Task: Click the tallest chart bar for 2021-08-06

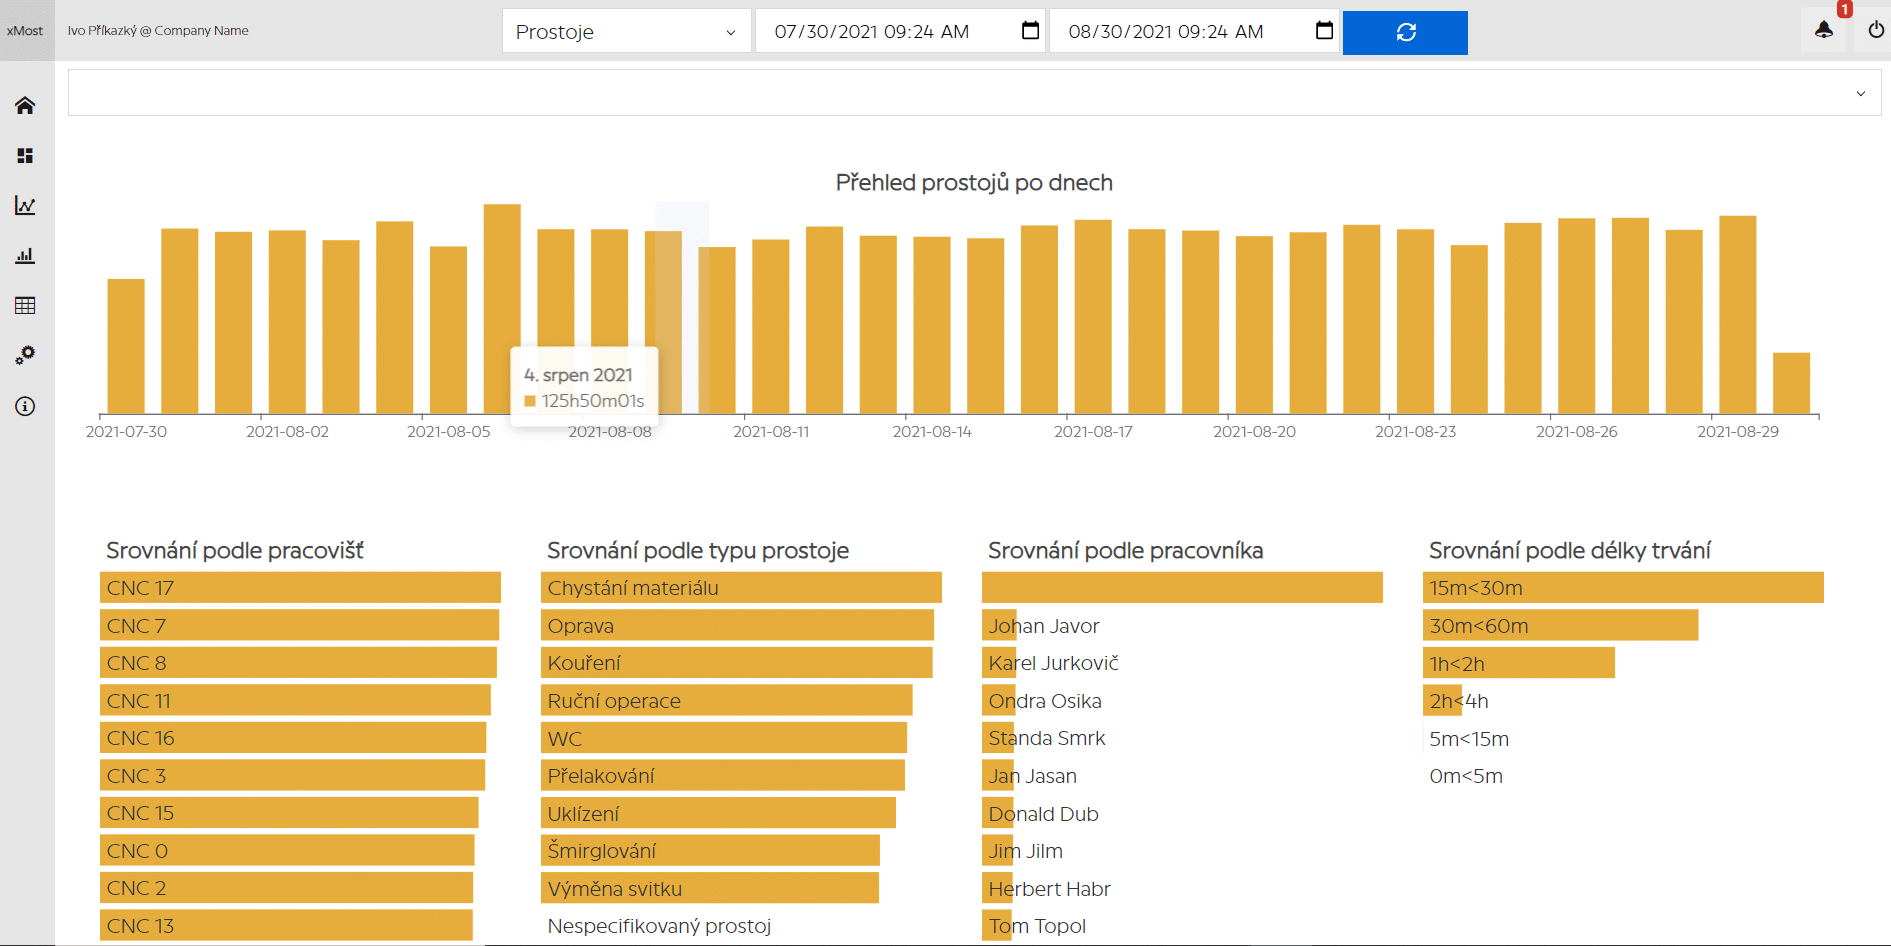Action: coord(502,309)
